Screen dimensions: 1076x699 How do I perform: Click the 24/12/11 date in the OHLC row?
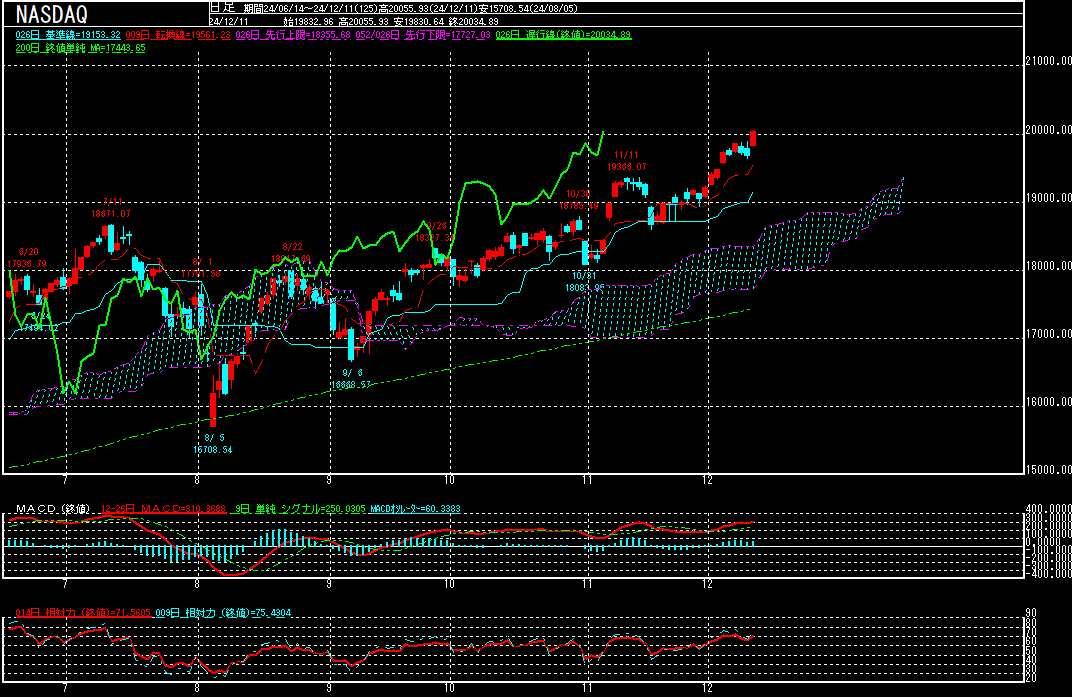(229, 22)
